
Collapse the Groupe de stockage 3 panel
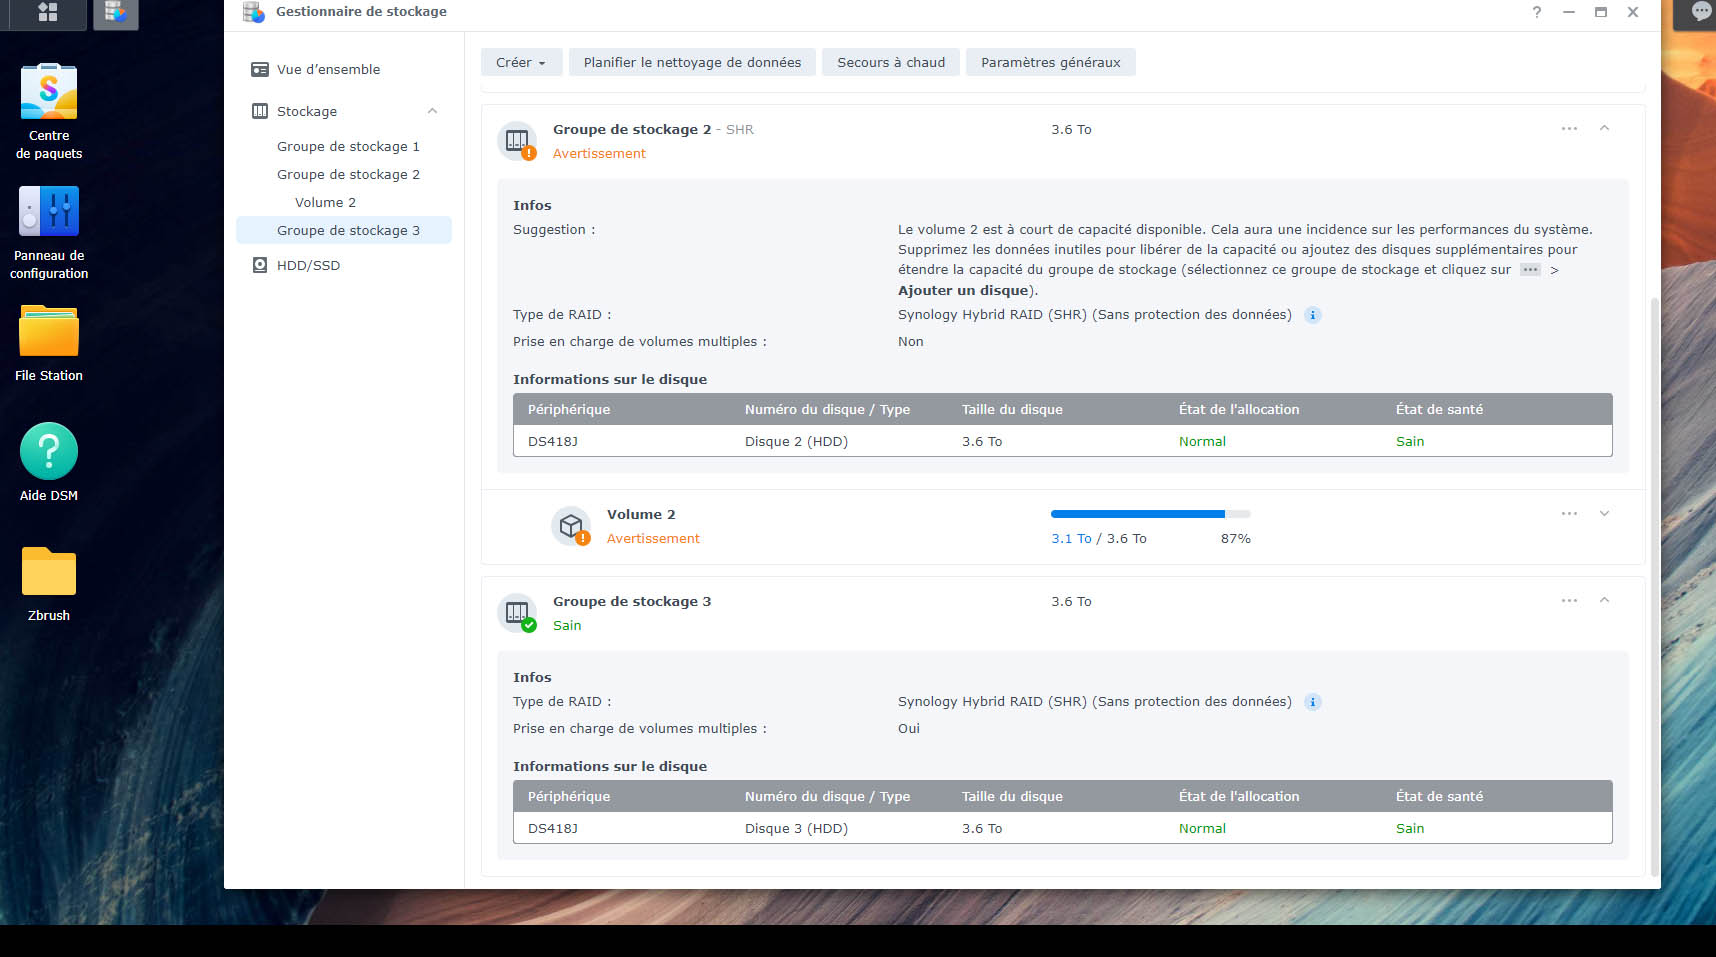click(x=1604, y=600)
